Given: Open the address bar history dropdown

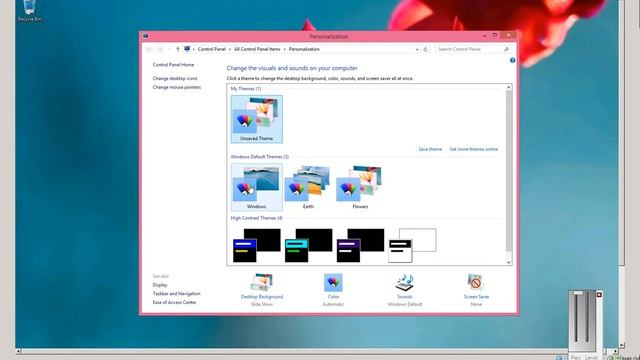Looking at the screenshot, I should click(417, 49).
